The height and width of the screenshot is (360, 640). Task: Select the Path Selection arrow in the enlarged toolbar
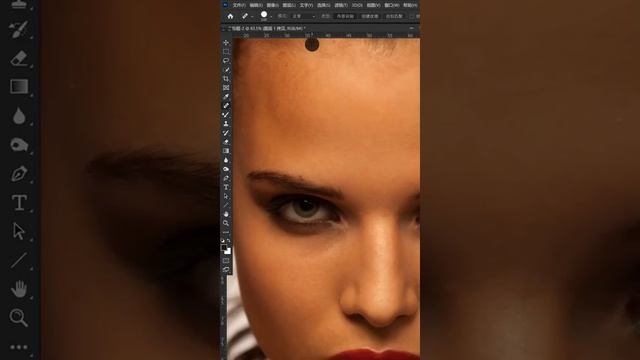[19, 231]
